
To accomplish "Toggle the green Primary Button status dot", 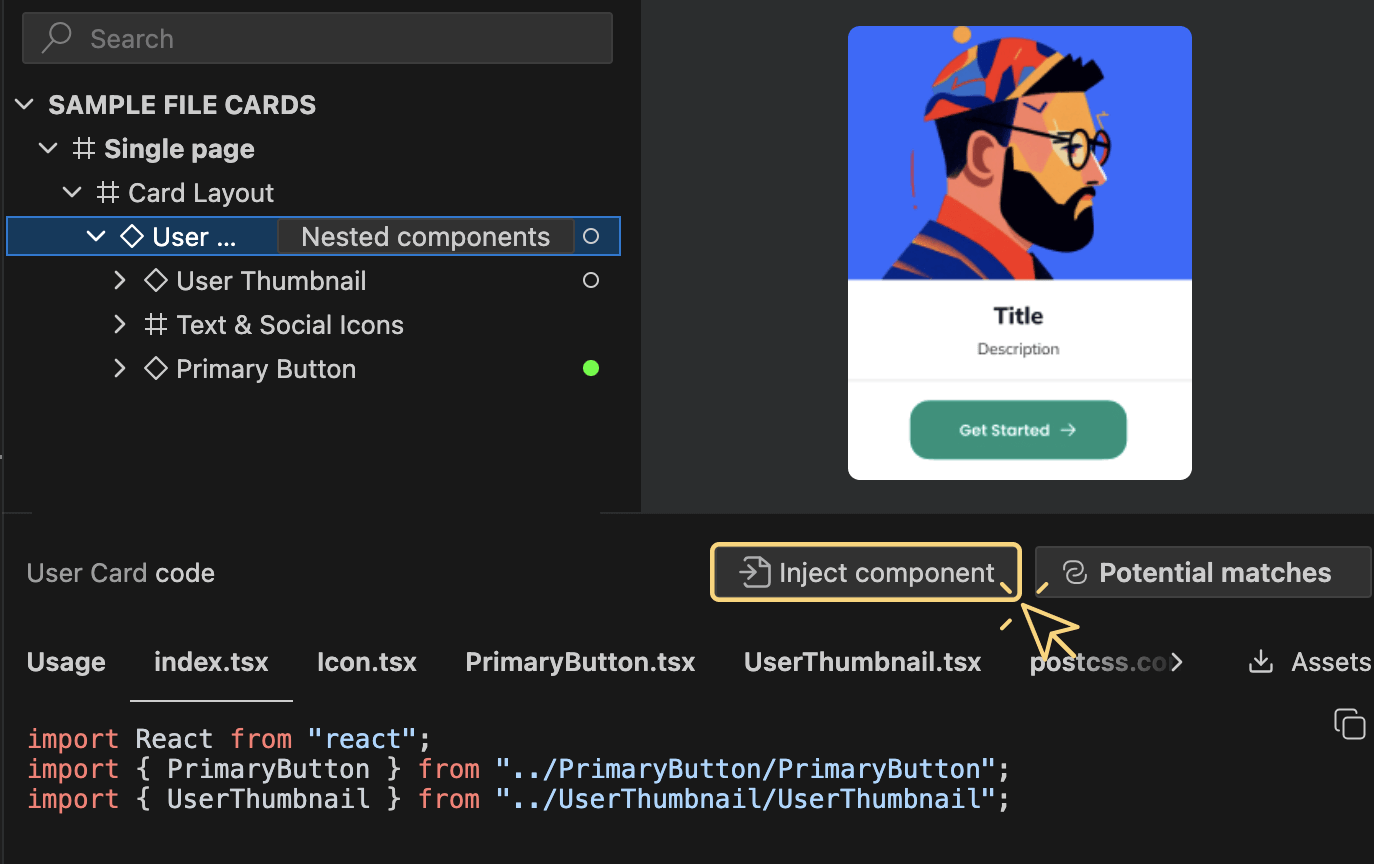I will click(591, 369).
